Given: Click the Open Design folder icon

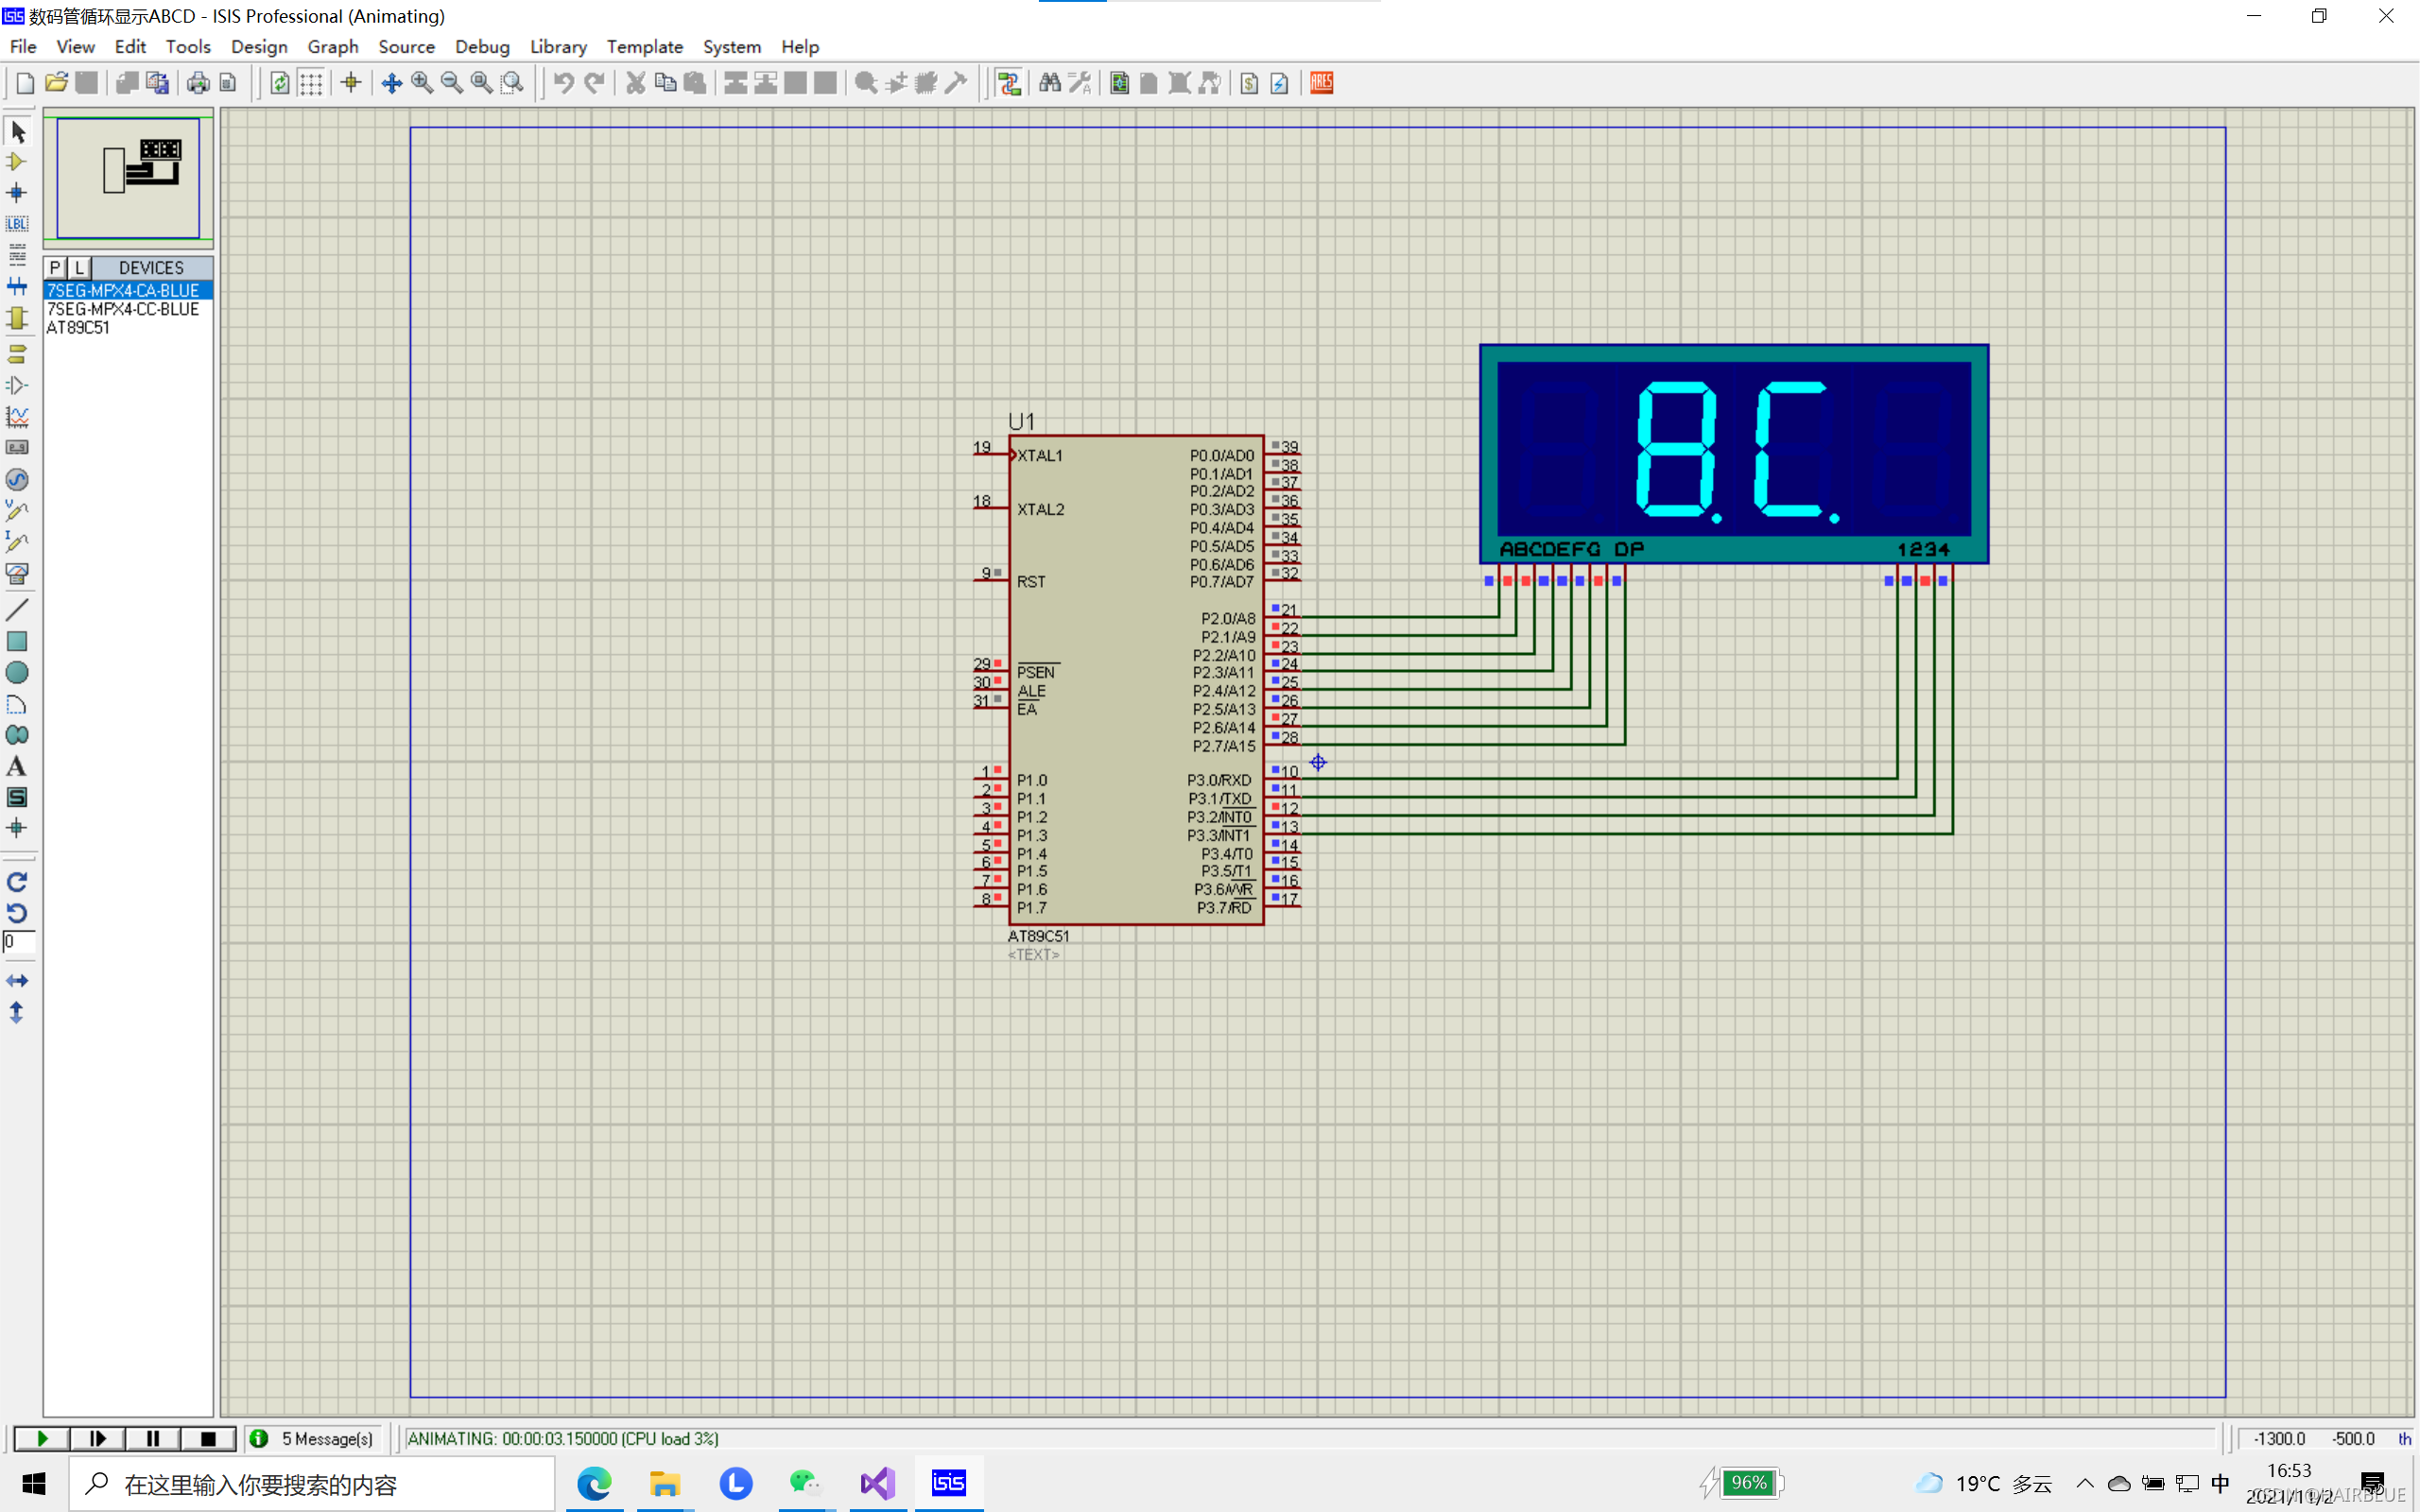Looking at the screenshot, I should pos(56,83).
